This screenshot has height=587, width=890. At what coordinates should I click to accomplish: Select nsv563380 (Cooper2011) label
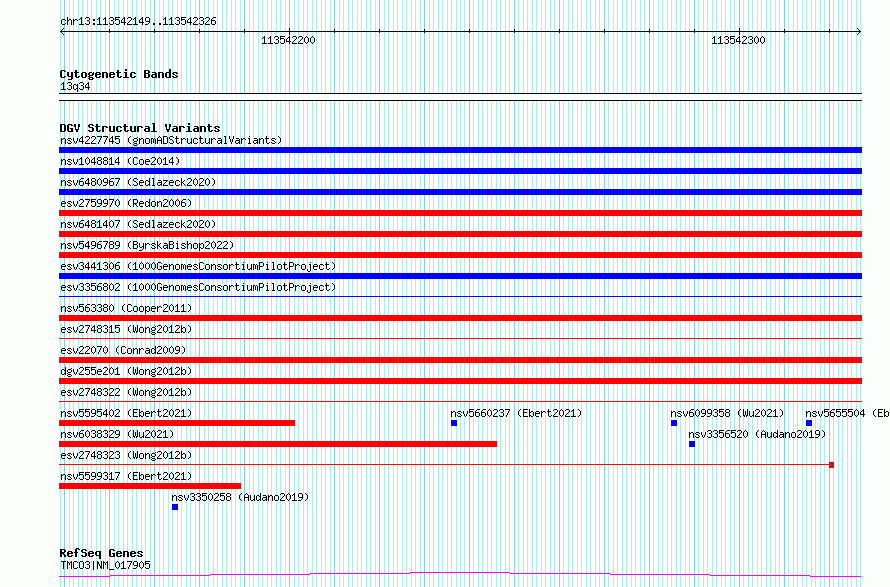coord(126,308)
